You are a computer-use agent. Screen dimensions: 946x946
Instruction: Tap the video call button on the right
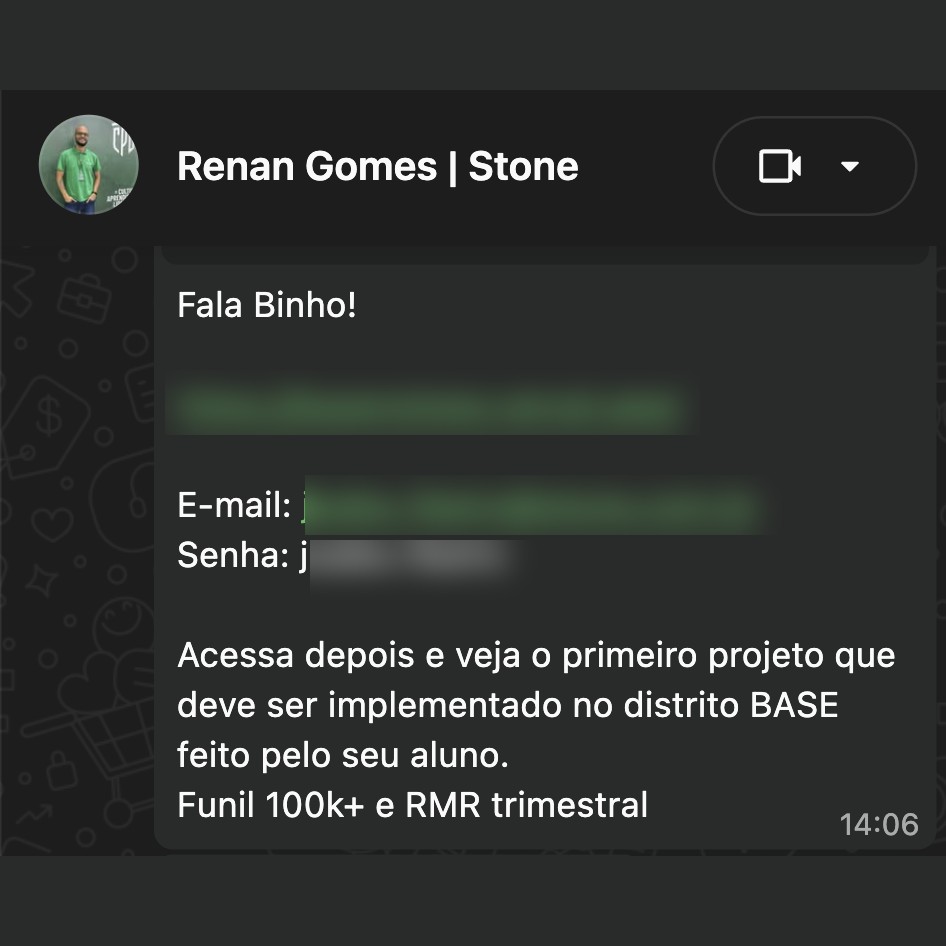(779, 166)
